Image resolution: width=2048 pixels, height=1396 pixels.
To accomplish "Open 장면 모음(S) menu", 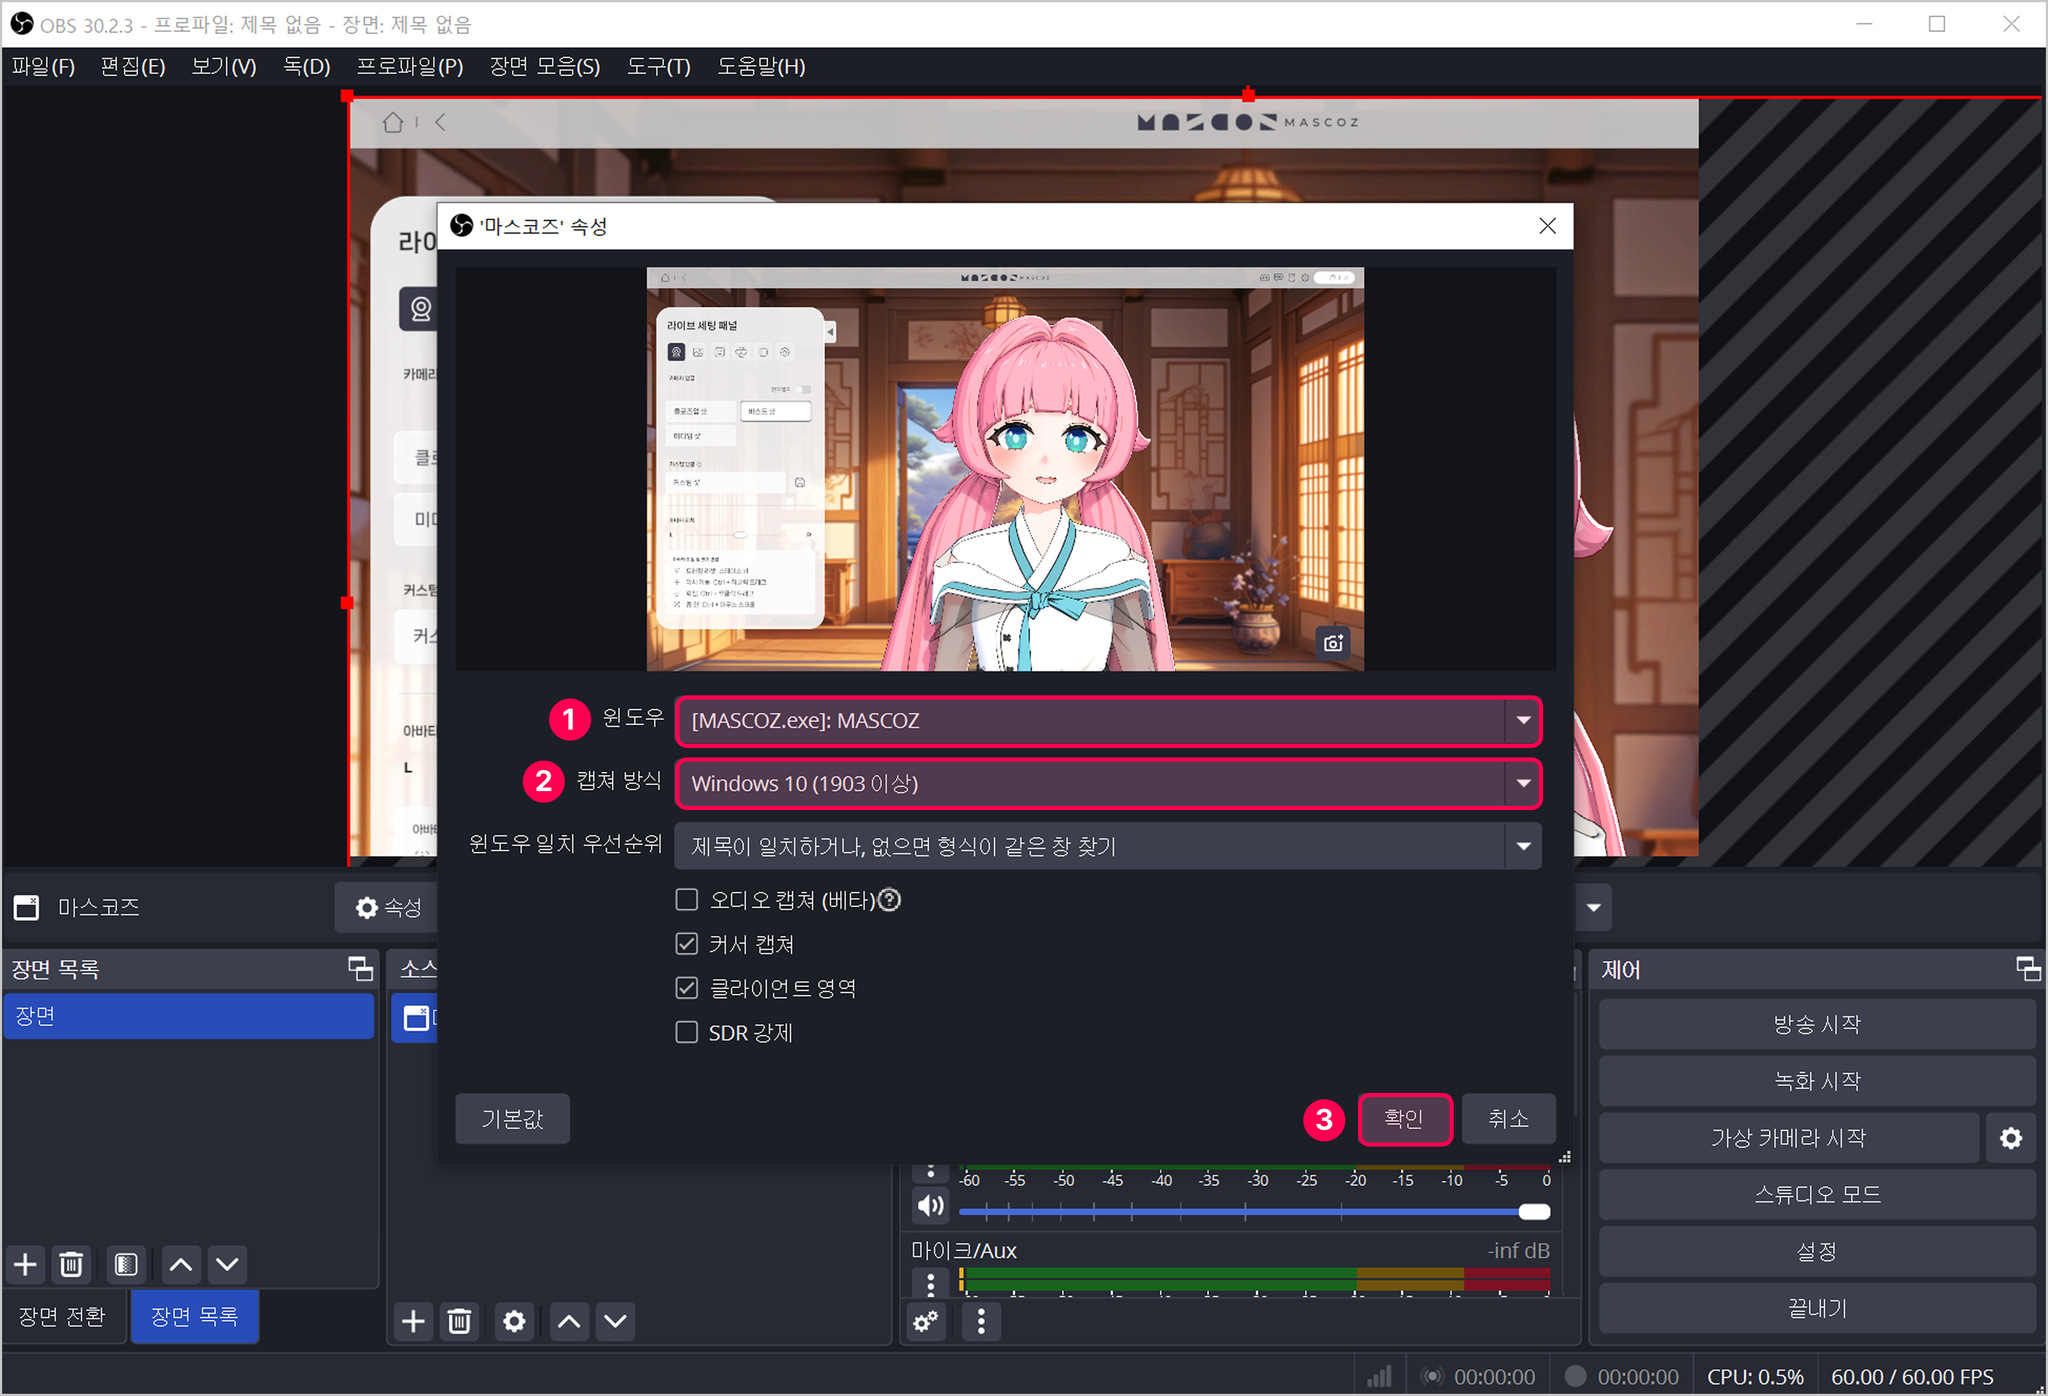I will coord(545,67).
